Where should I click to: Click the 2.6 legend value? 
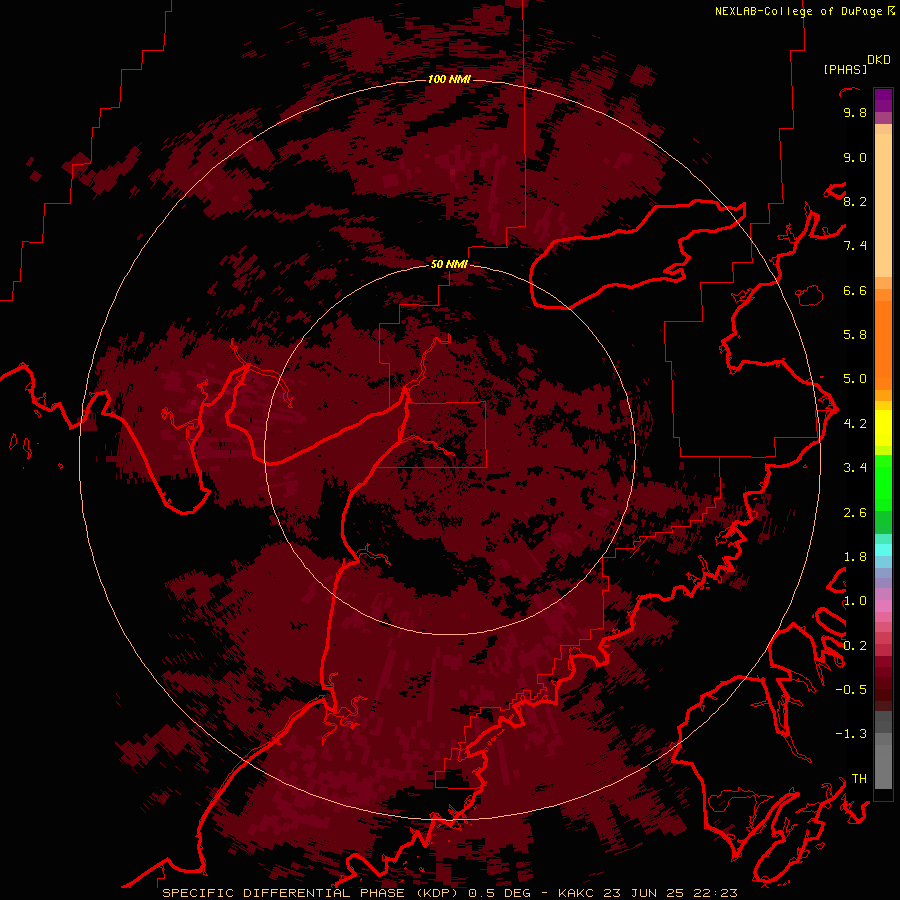coord(855,513)
